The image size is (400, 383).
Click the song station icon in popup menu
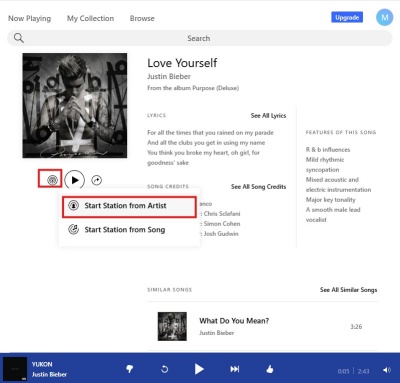tap(74, 229)
